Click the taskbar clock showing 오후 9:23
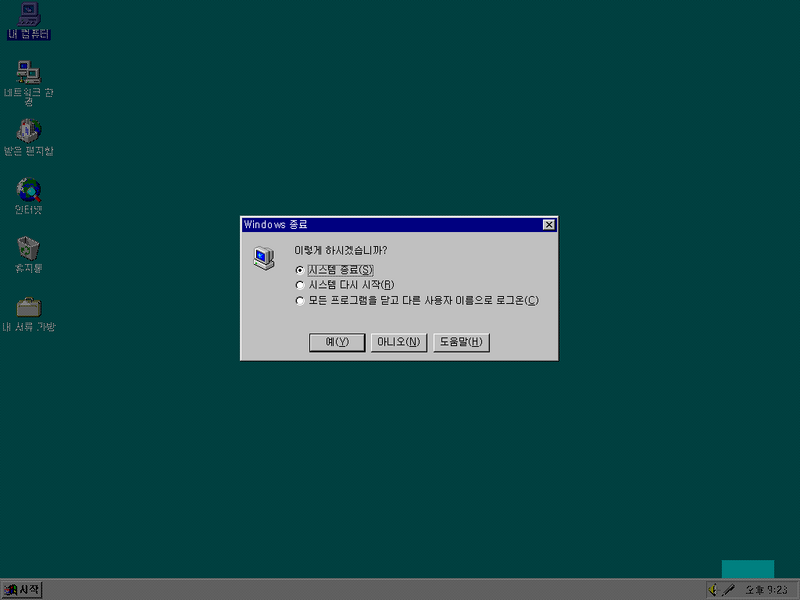Viewport: 800px width, 600px height. click(766, 590)
